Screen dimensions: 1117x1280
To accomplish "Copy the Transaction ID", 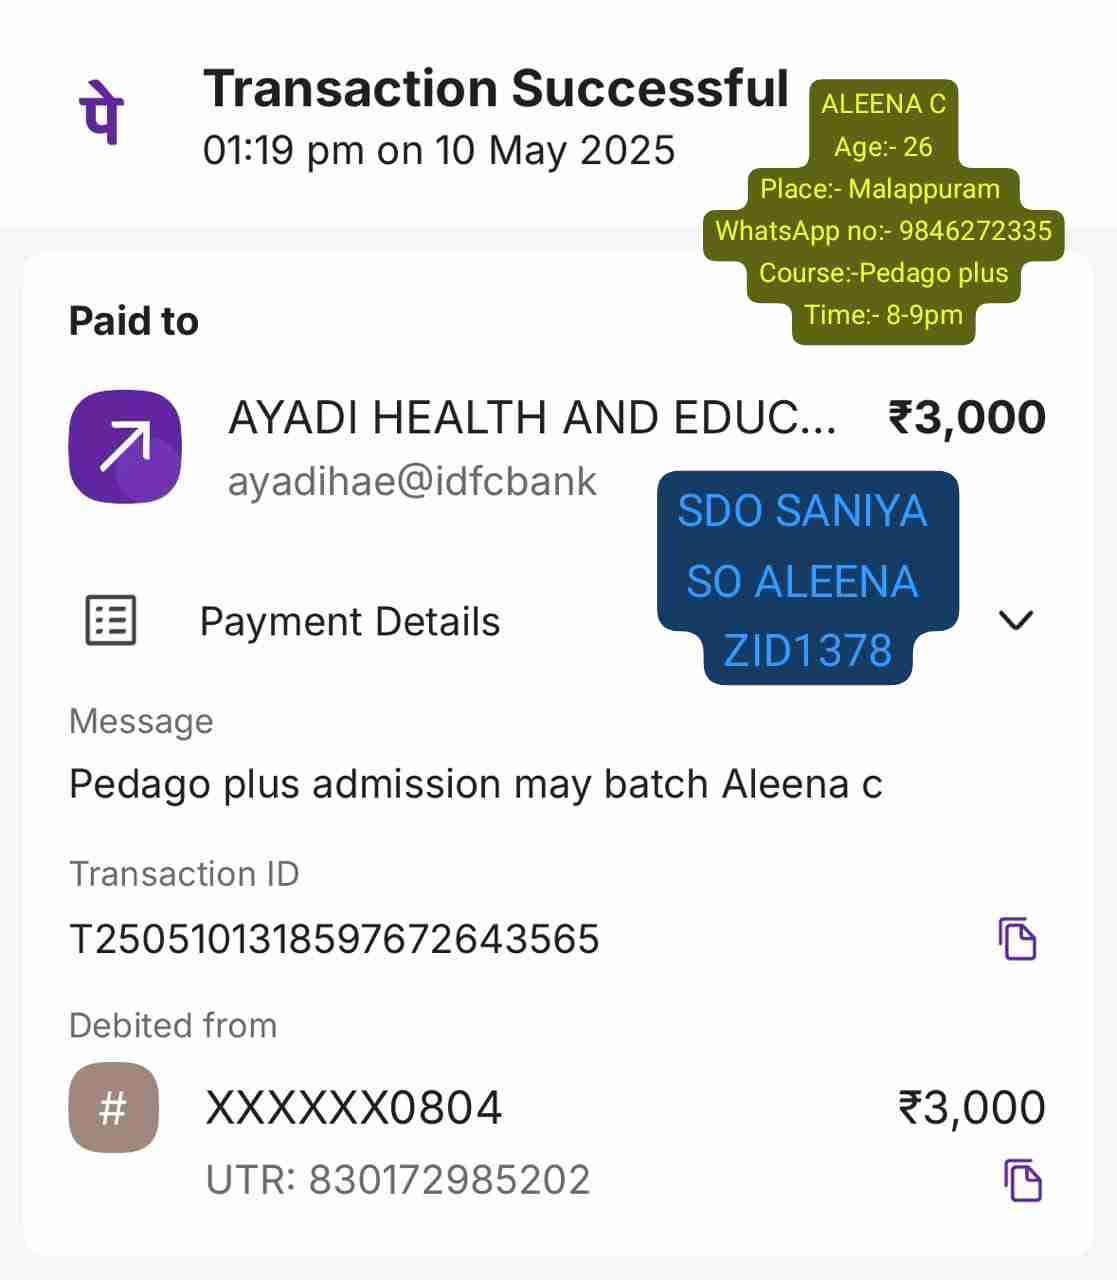I will click(1018, 938).
